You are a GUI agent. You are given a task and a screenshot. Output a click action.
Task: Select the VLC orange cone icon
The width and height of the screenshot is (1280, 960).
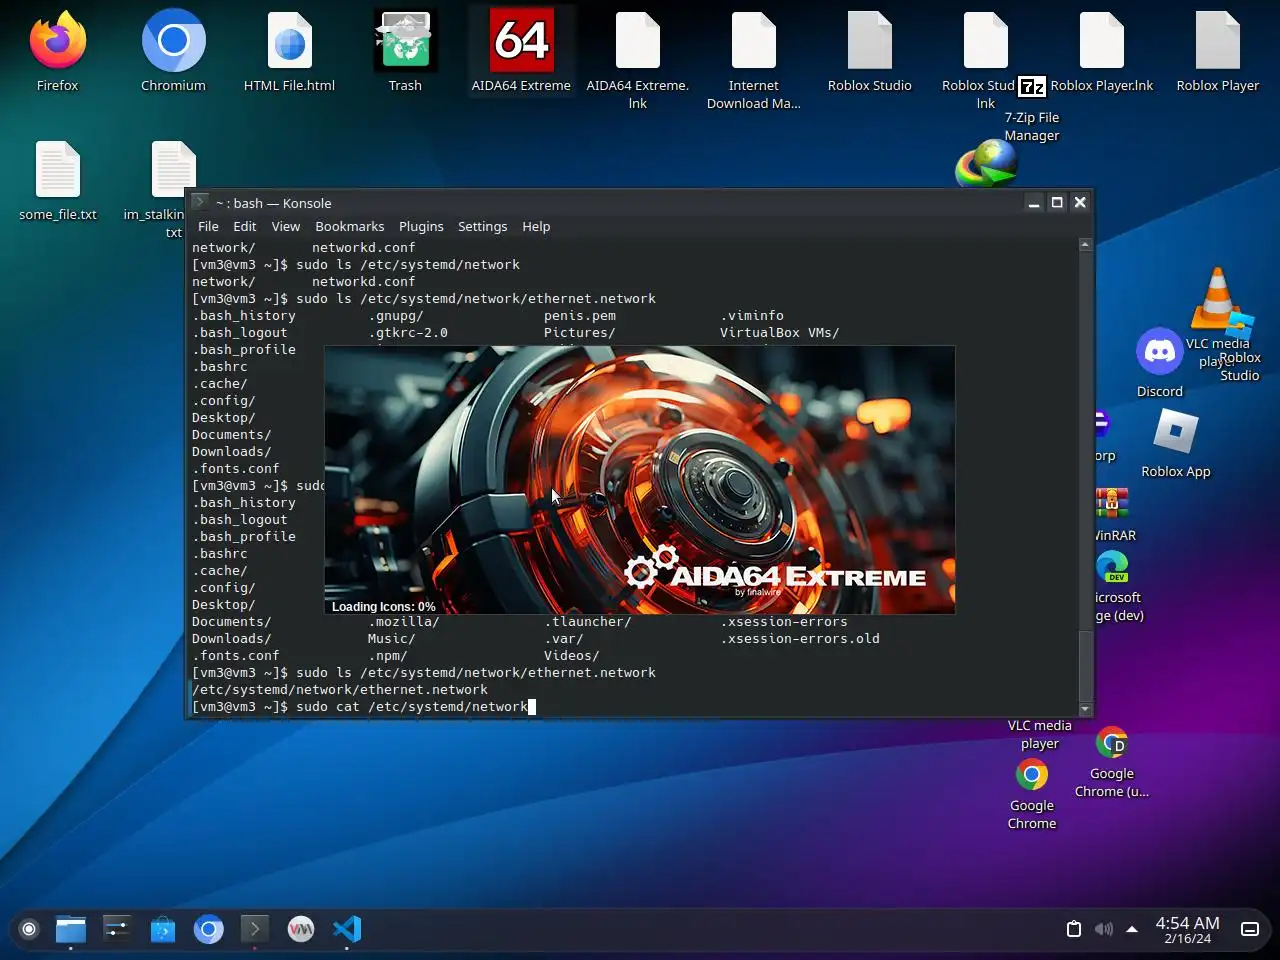1217,297
